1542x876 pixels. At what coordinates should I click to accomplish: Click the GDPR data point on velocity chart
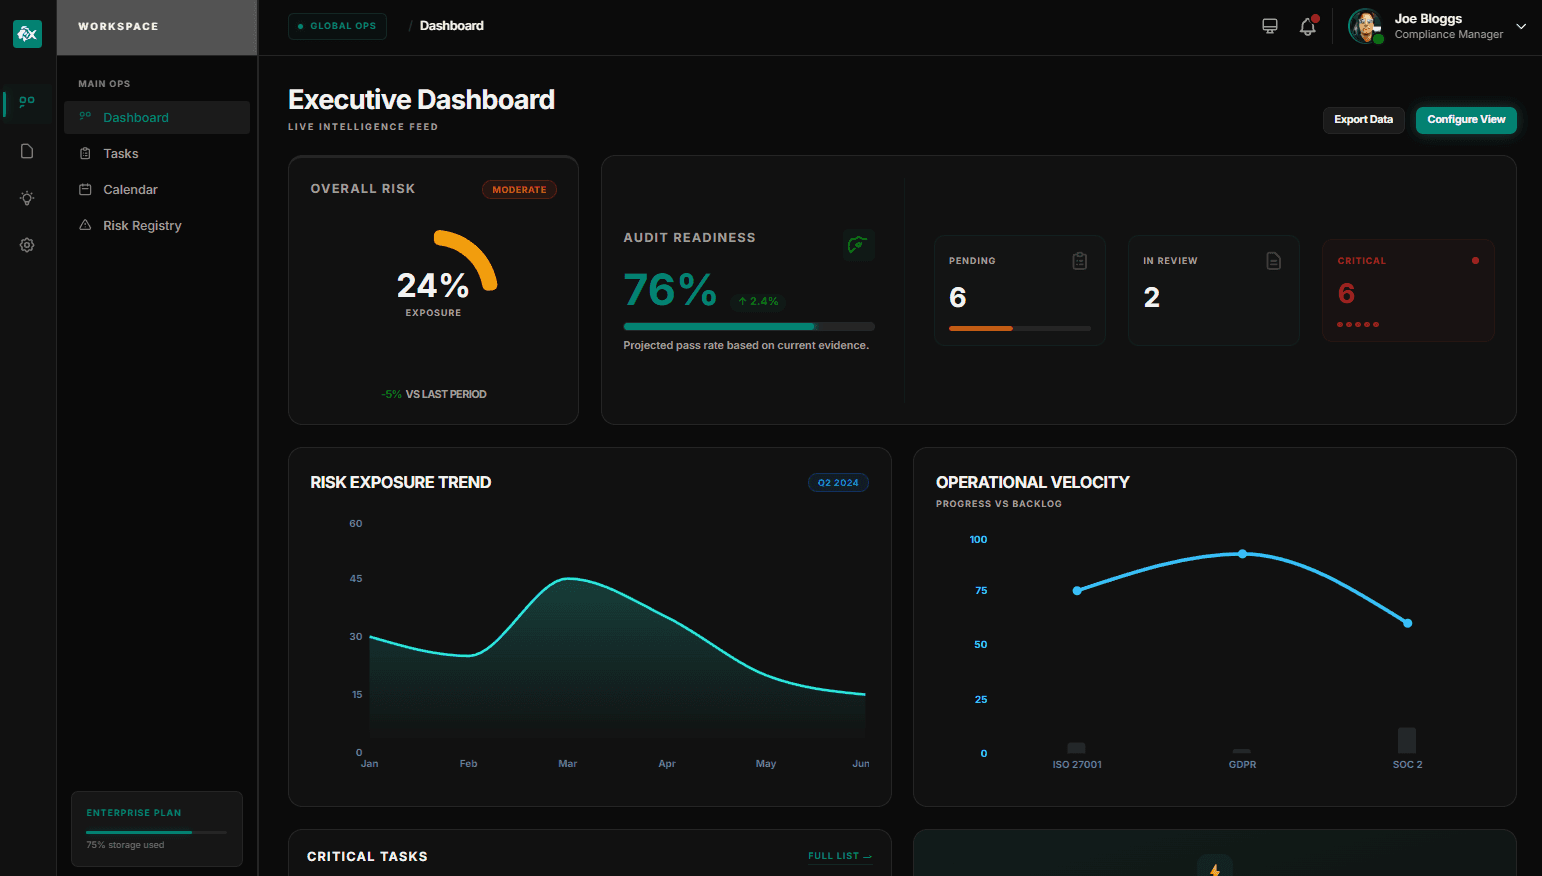[1242, 554]
